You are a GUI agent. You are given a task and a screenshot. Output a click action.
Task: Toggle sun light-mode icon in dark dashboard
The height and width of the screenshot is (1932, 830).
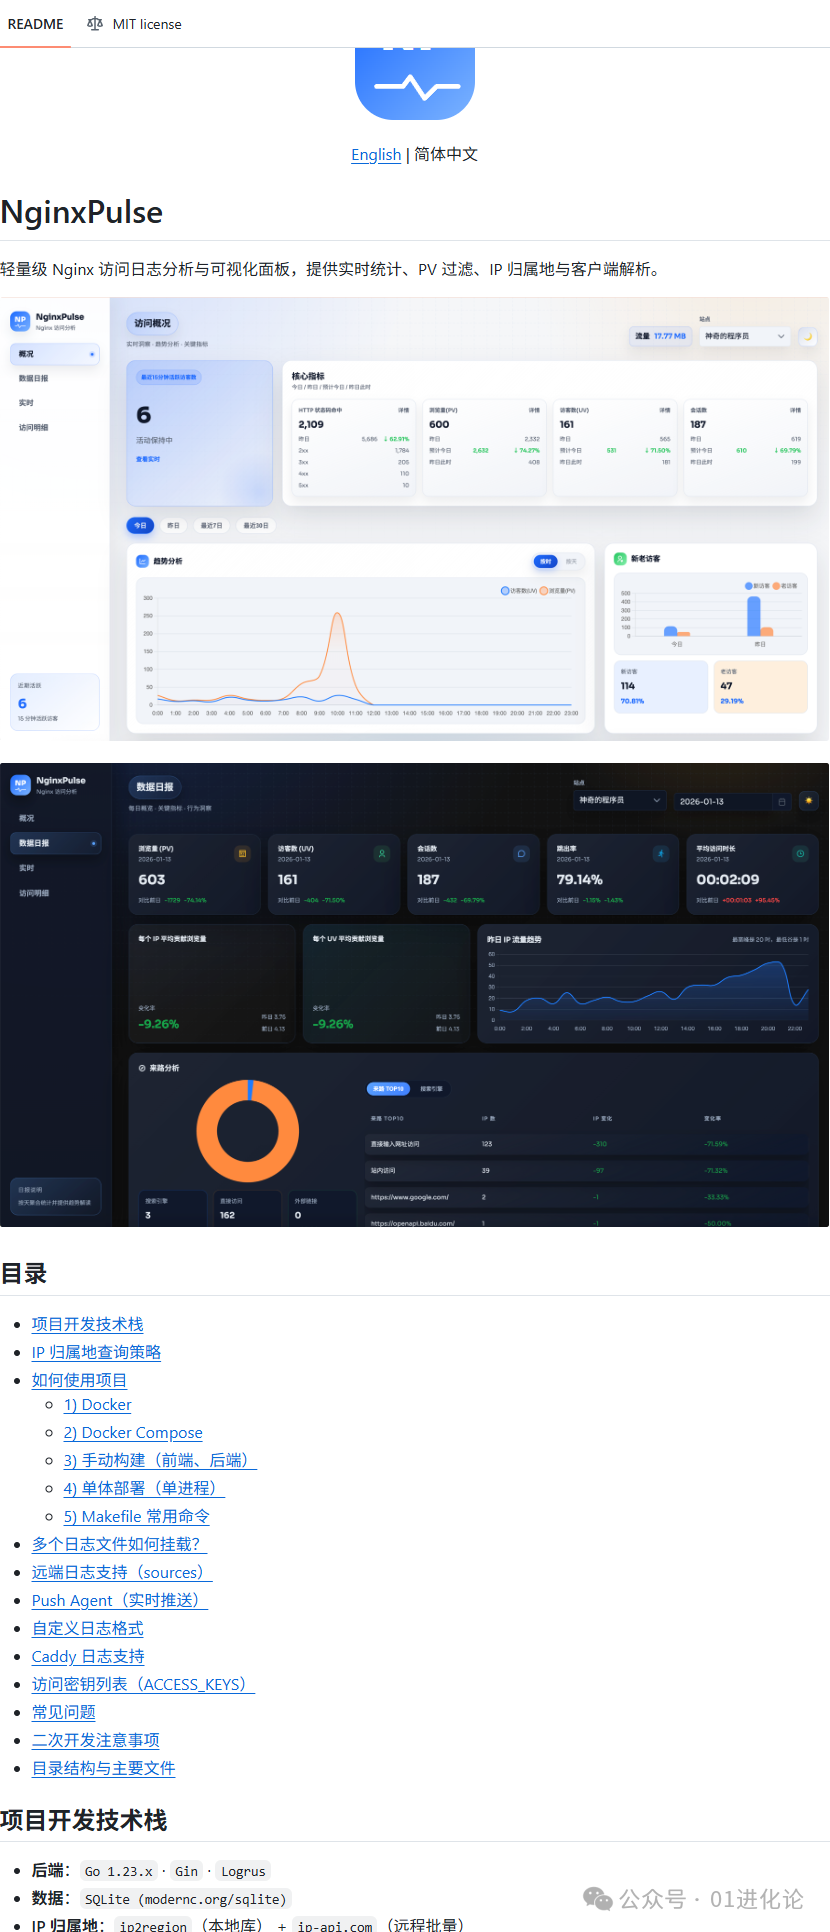coord(809,801)
